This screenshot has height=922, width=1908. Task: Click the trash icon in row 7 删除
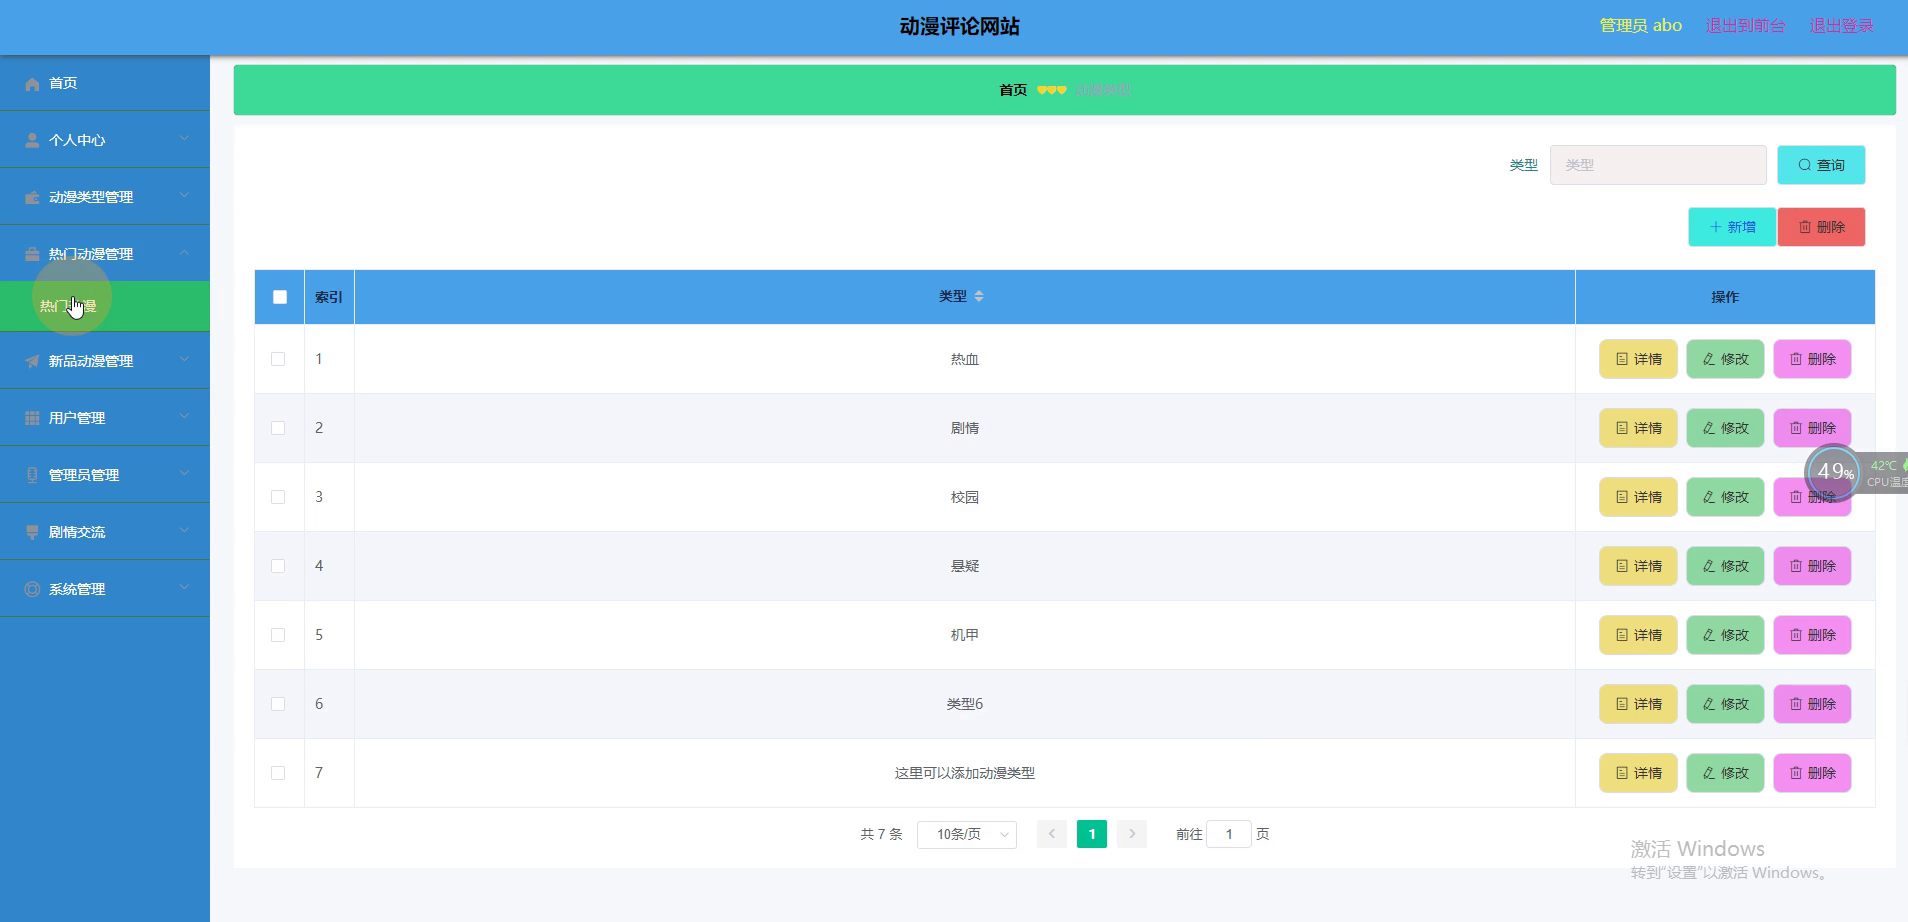coord(1796,773)
